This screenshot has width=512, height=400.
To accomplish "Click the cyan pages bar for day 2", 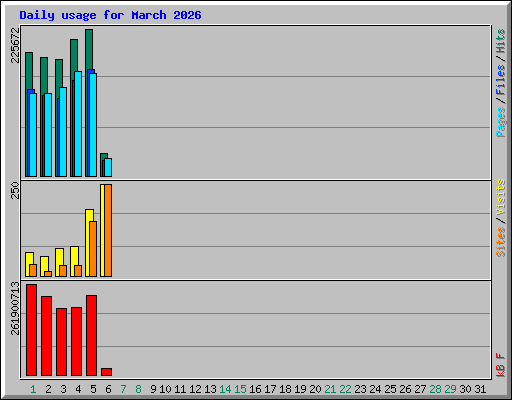I will (x=48, y=135).
